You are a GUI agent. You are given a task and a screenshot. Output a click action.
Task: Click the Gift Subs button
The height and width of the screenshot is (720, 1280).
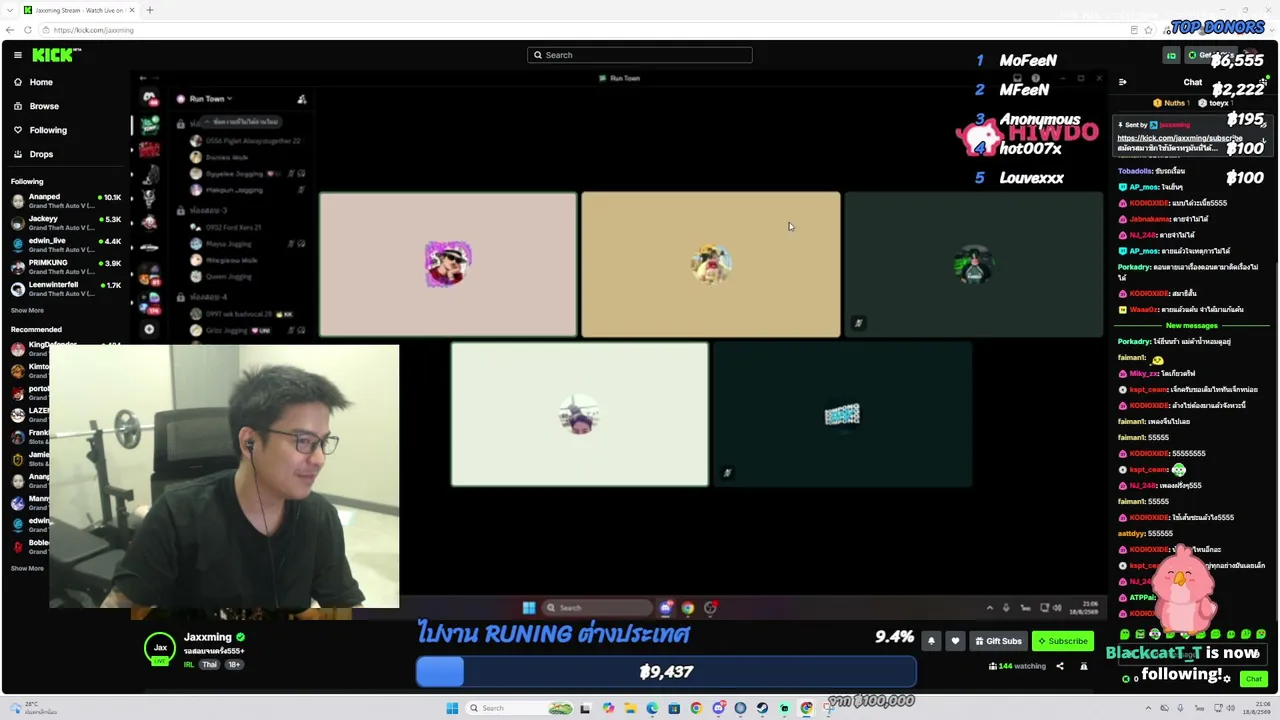coord(998,641)
